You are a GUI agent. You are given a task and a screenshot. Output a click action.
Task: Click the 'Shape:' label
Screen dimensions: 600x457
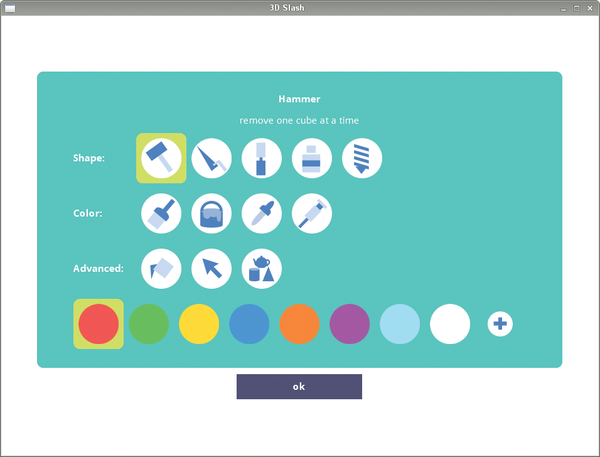89,158
